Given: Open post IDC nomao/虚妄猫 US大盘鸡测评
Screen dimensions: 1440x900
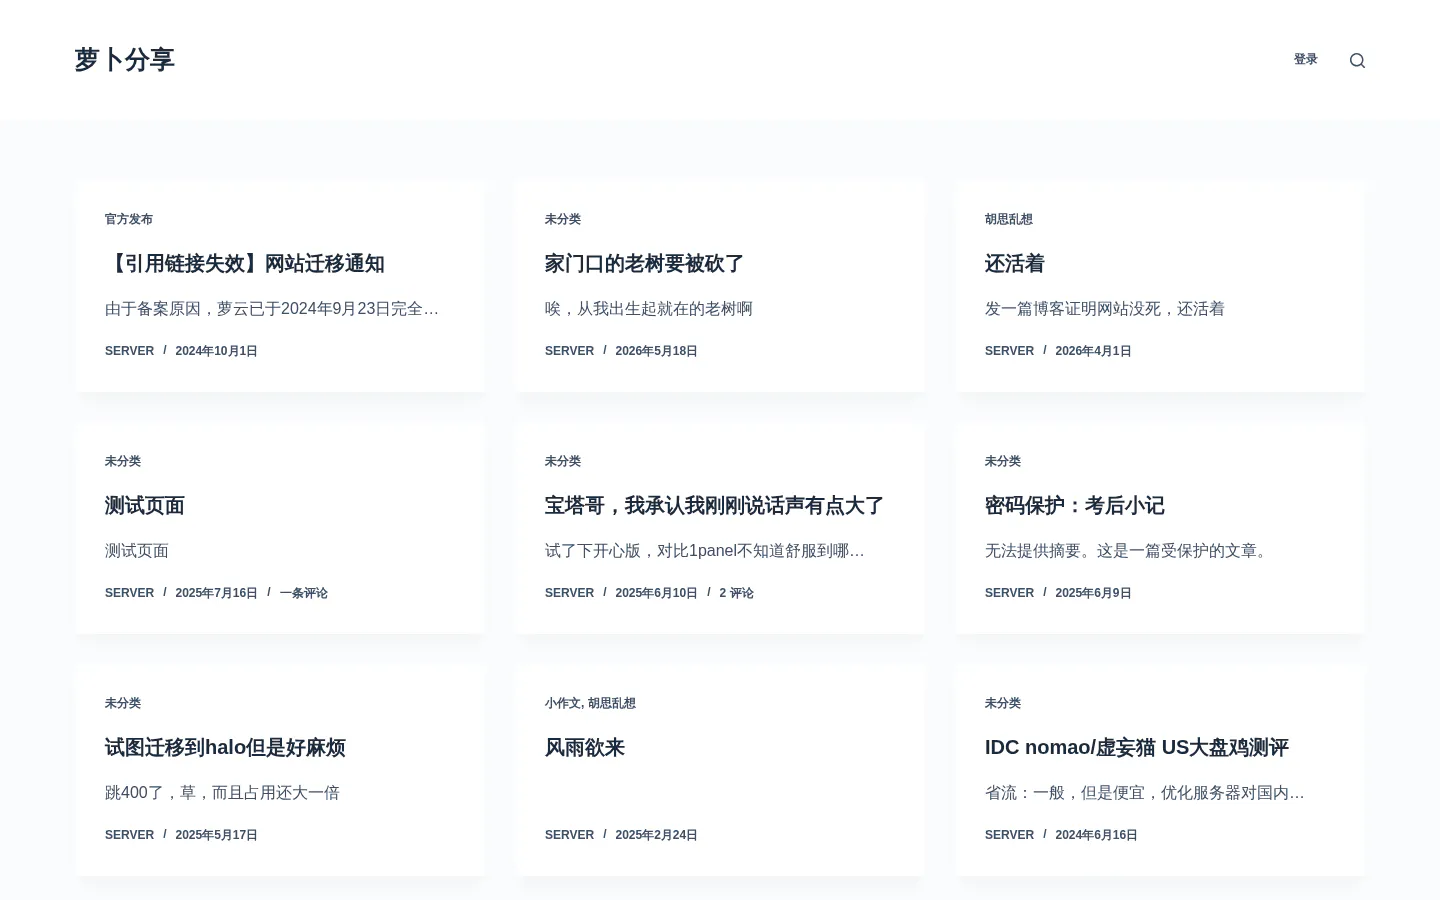Looking at the screenshot, I should click(1137, 748).
